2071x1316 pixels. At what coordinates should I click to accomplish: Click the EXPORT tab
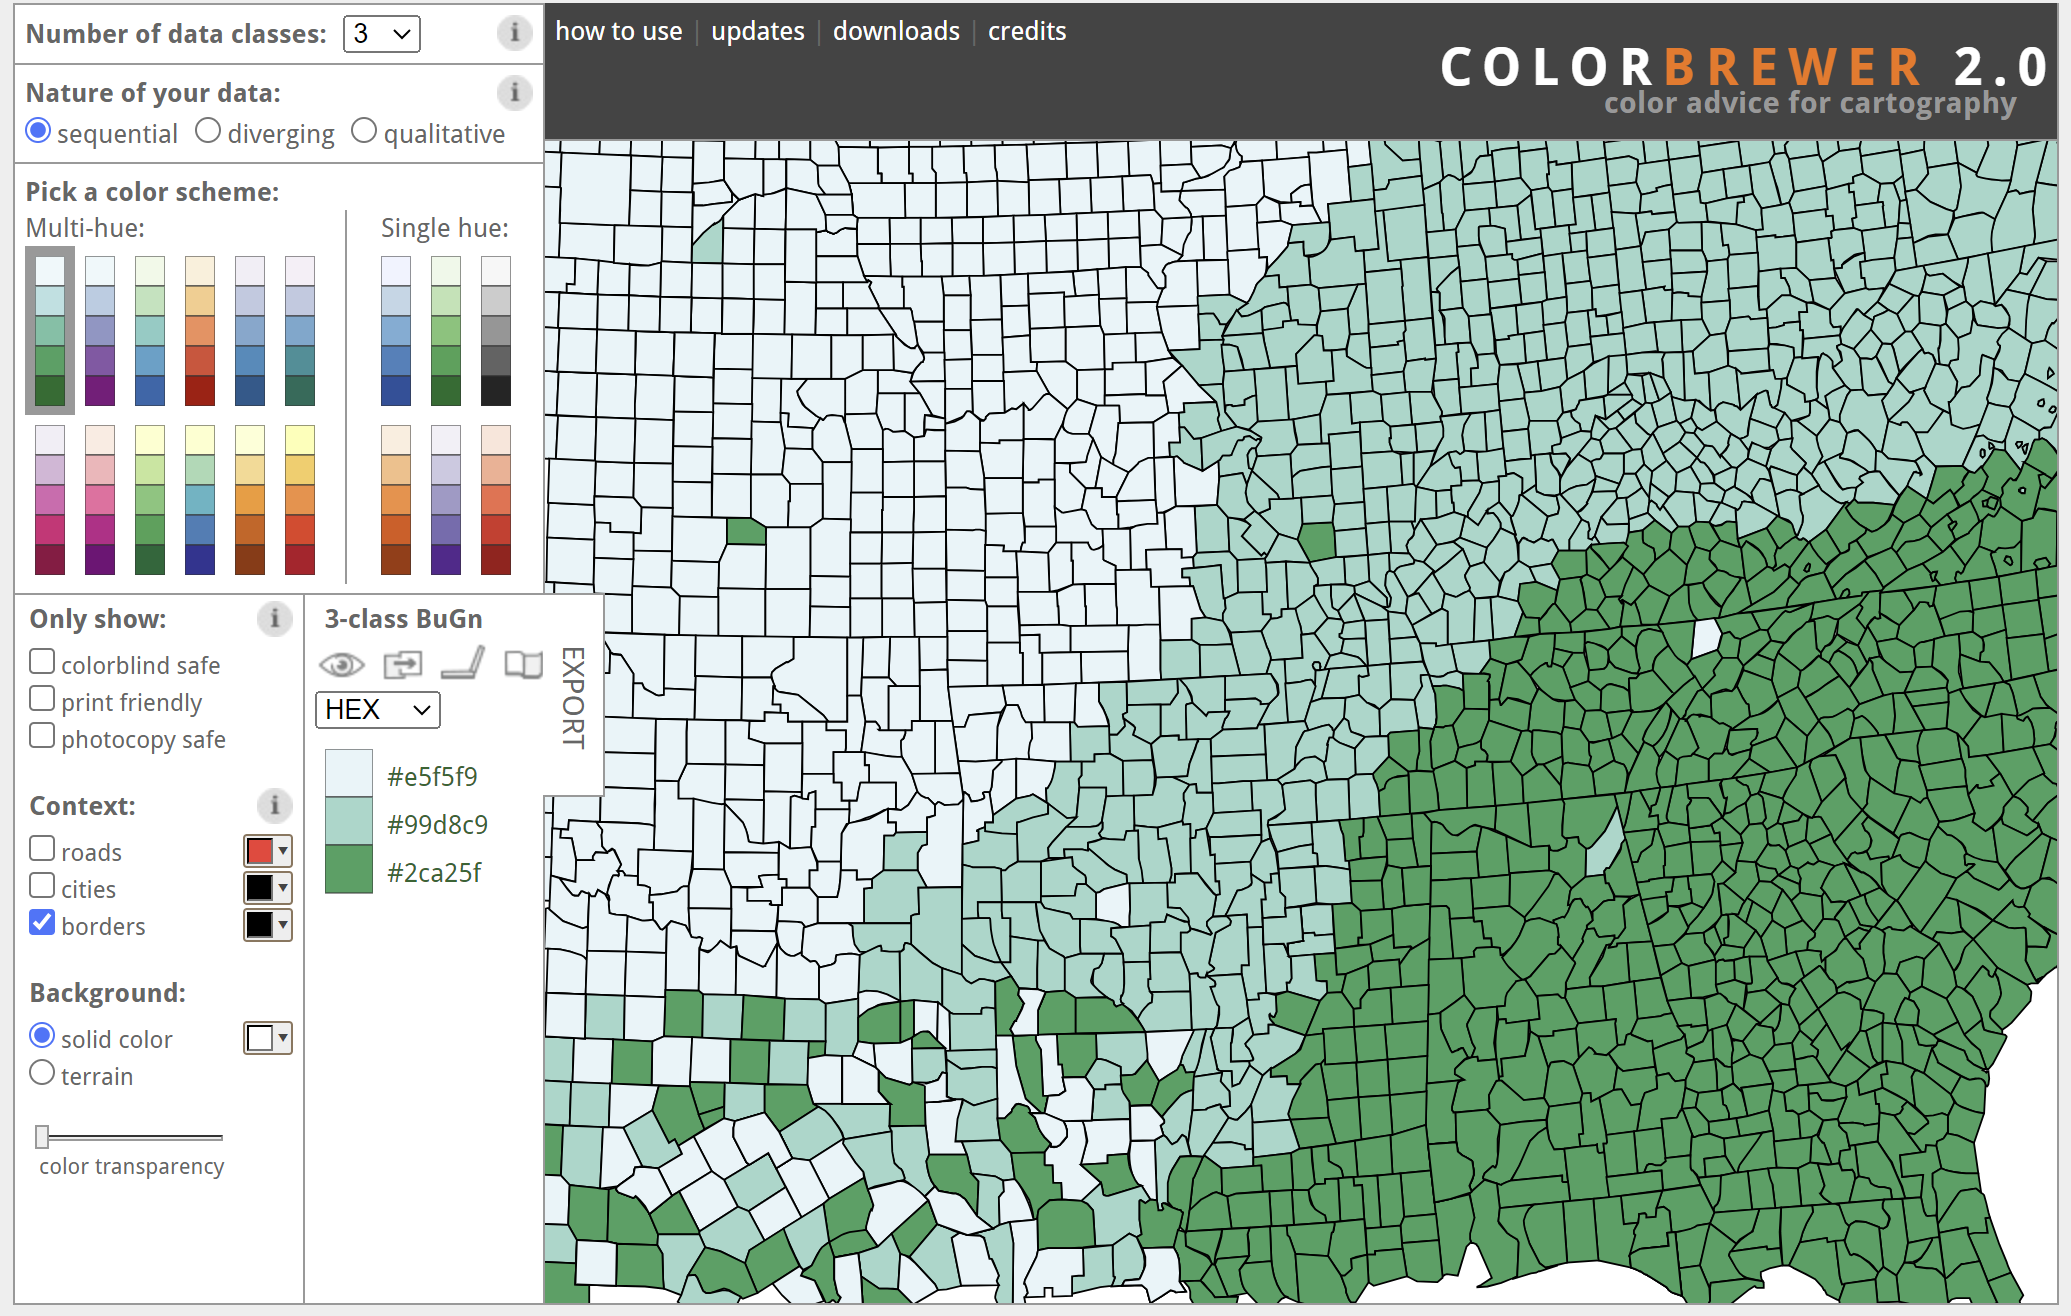click(571, 700)
